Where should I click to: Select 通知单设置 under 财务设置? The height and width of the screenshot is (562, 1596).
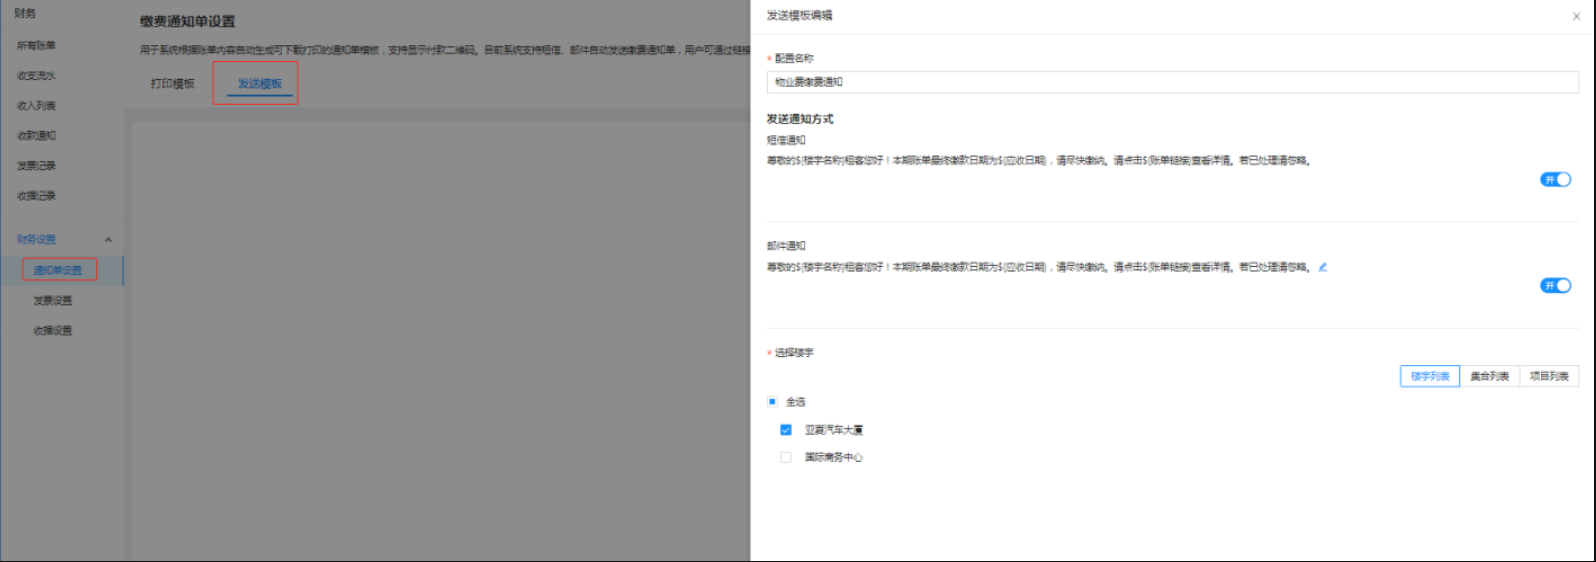coord(58,270)
